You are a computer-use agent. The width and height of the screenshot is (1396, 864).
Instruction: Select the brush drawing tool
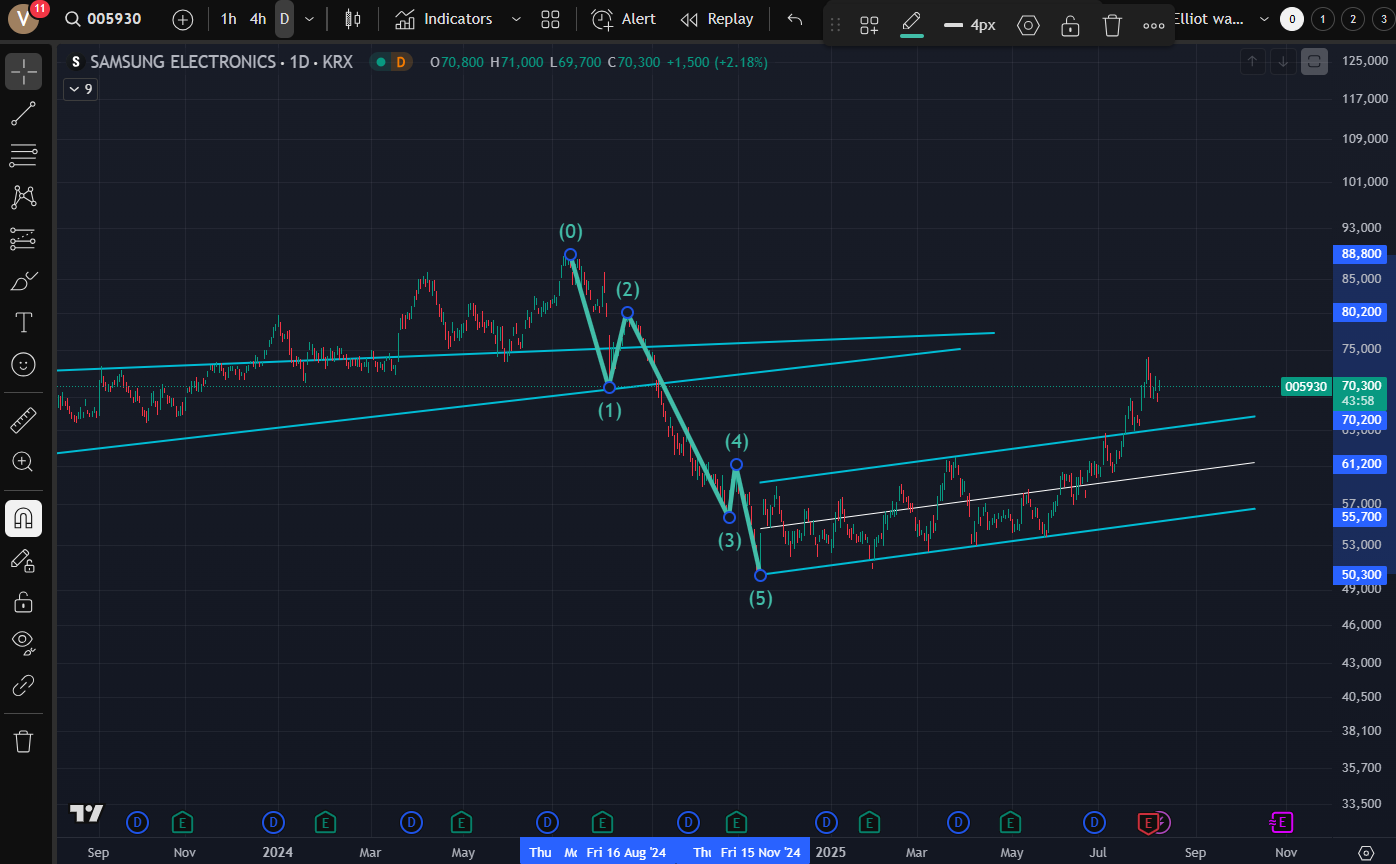click(23, 281)
